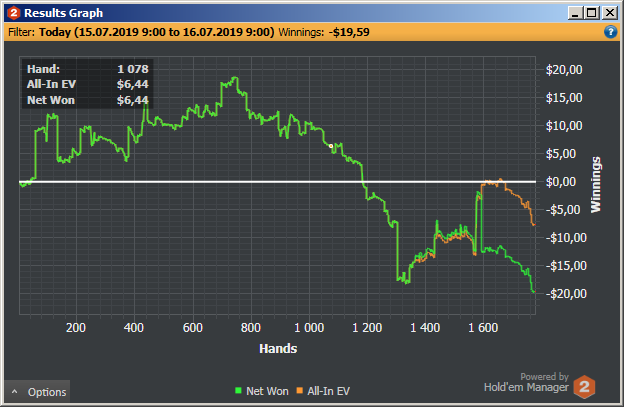The width and height of the screenshot is (624, 407).
Task: Expand the Options panel arrow
Action: (14, 392)
